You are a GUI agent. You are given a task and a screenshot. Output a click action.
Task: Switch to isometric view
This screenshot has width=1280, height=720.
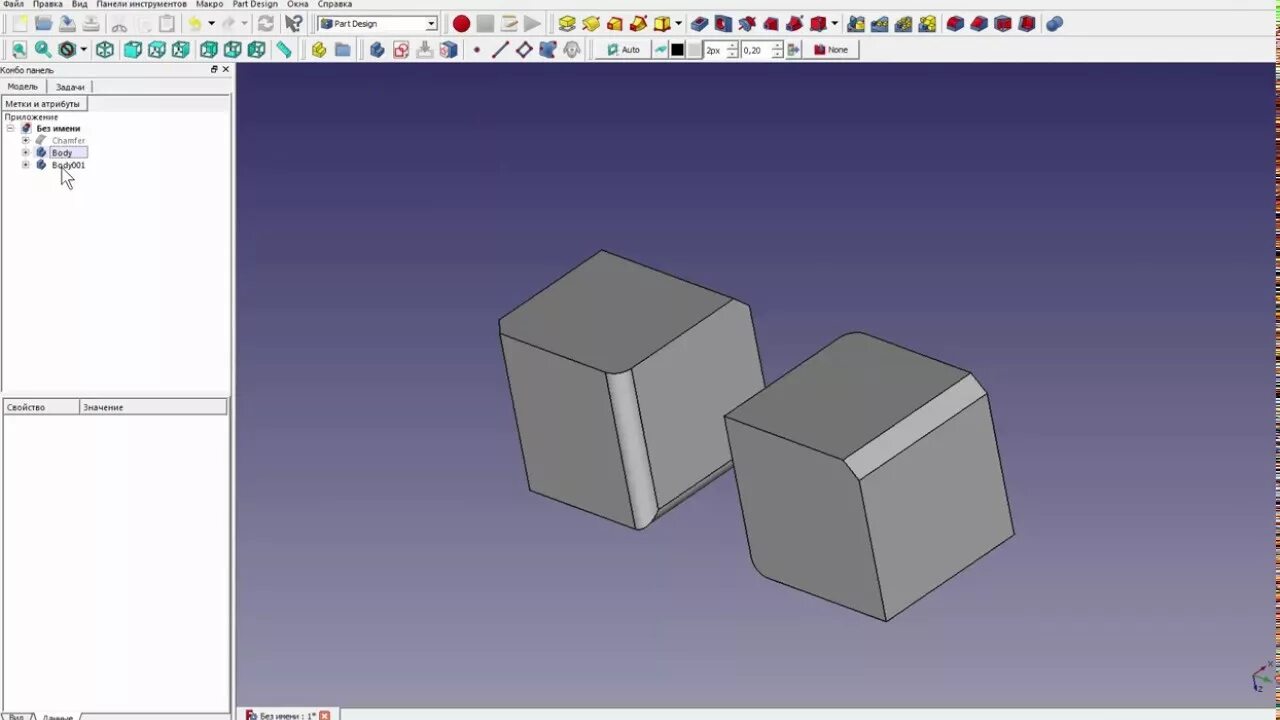(x=105, y=49)
